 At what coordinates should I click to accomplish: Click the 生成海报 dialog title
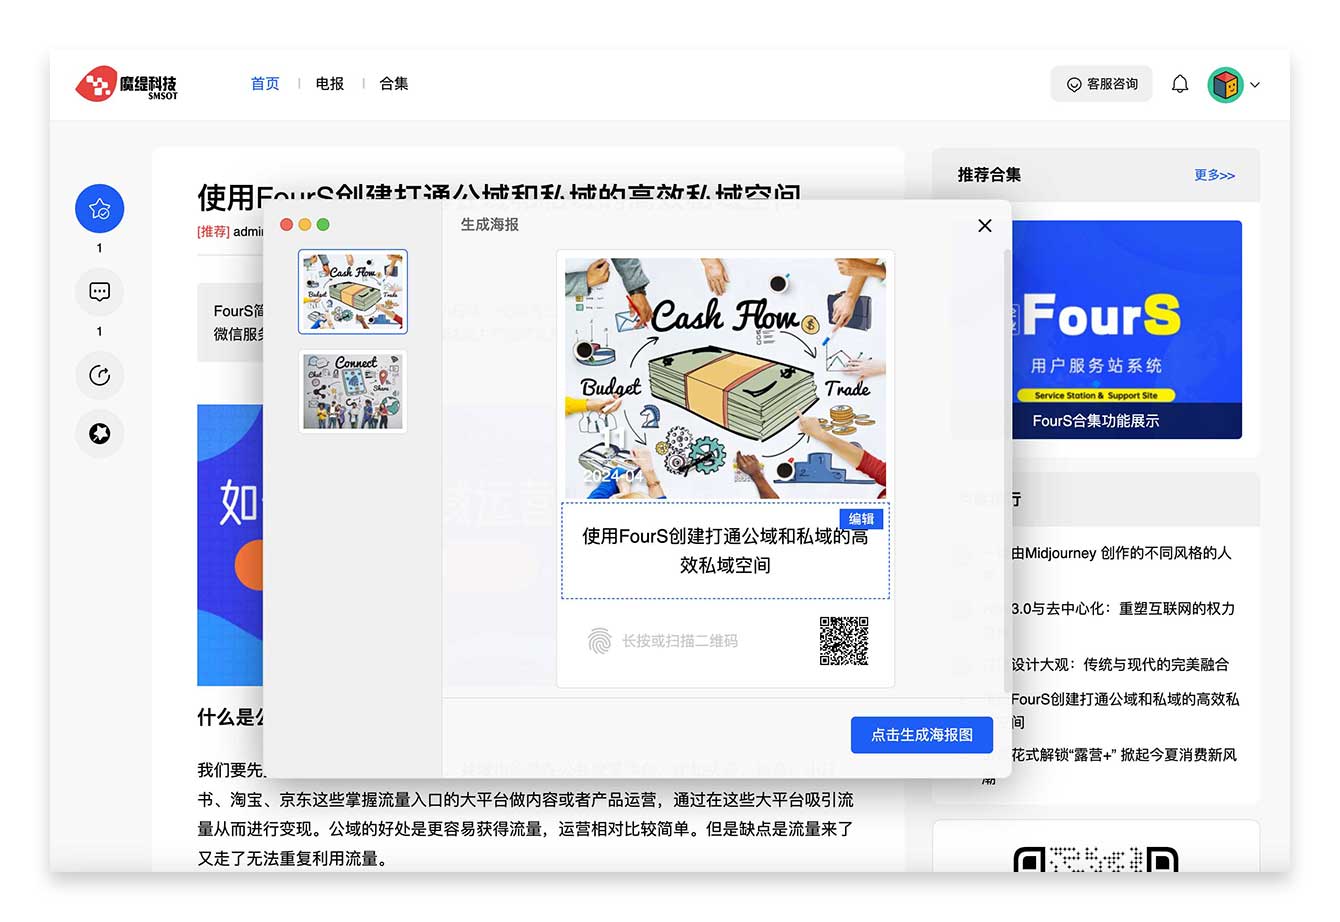point(490,225)
